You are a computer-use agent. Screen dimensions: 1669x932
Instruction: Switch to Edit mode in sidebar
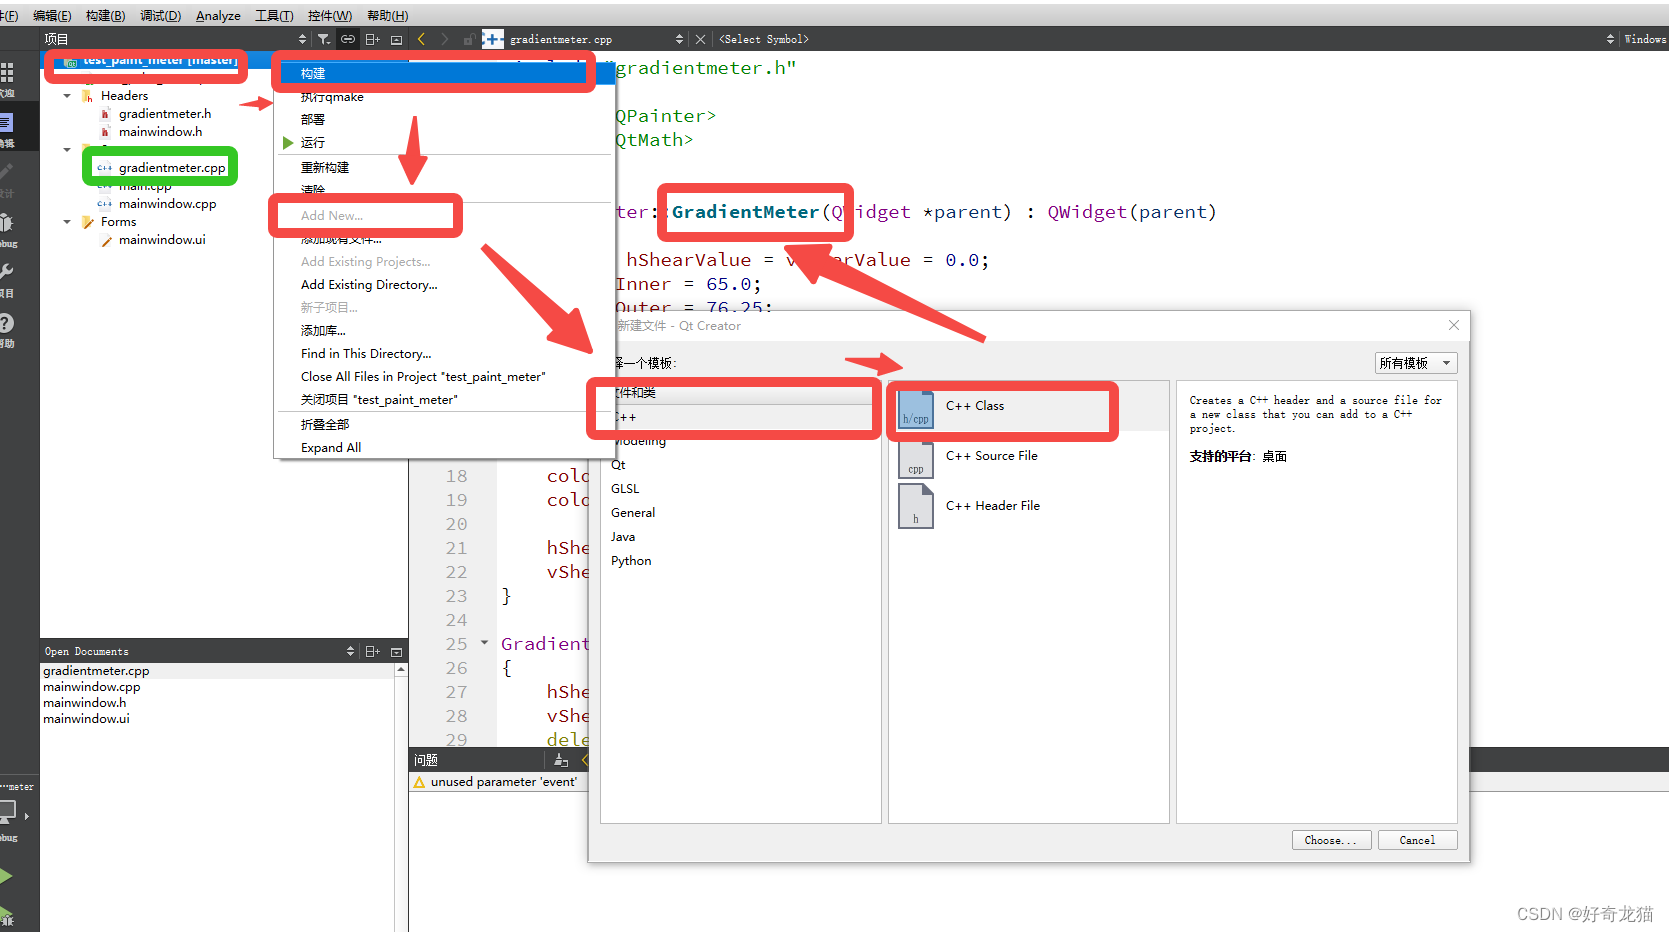[6, 123]
